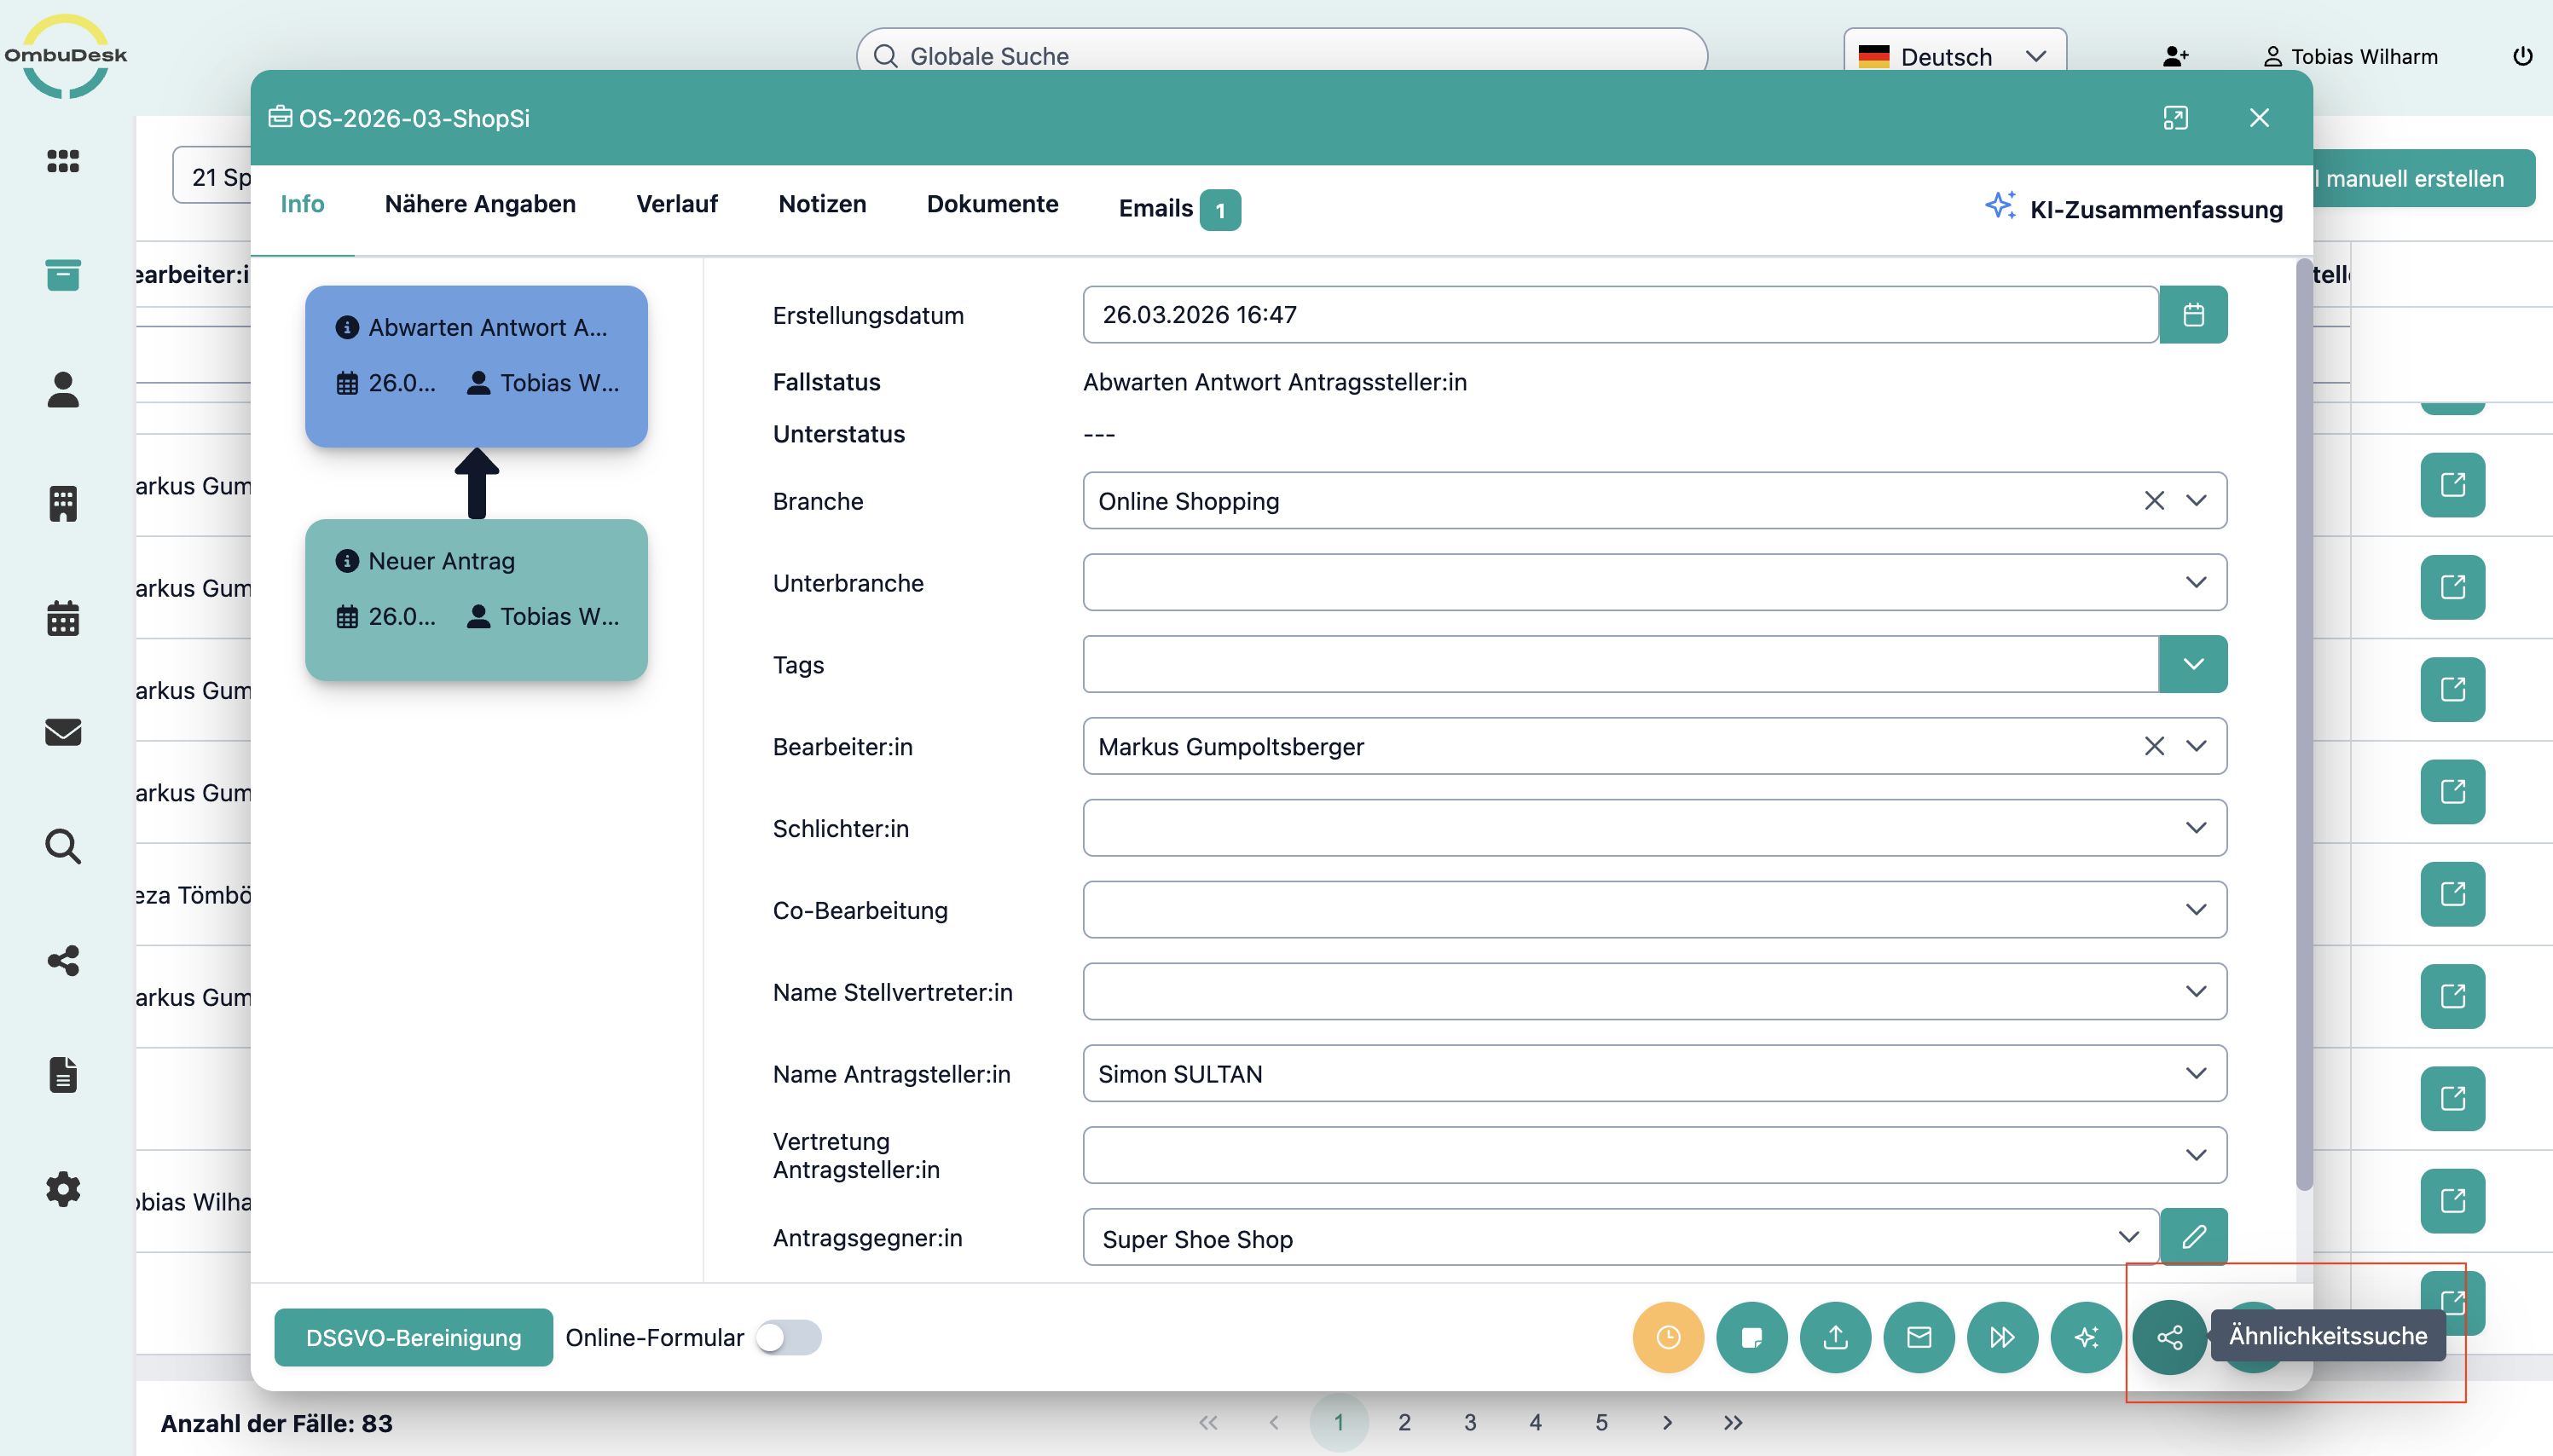Open the Co-Bearbeitung dropdown
The image size is (2553, 1456).
[x=2196, y=910]
